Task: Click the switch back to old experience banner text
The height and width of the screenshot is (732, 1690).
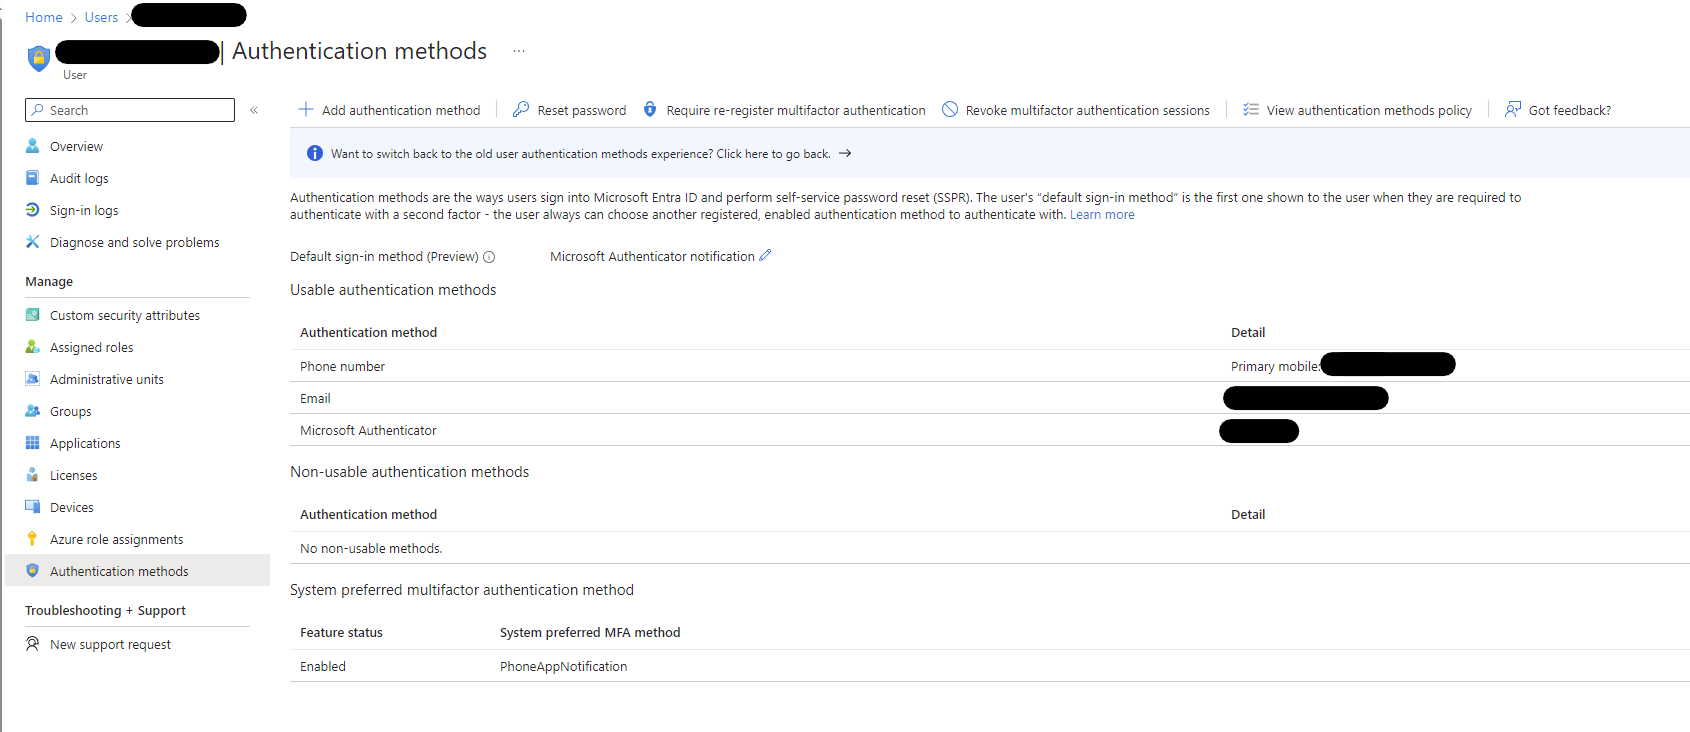Action: click(x=580, y=154)
